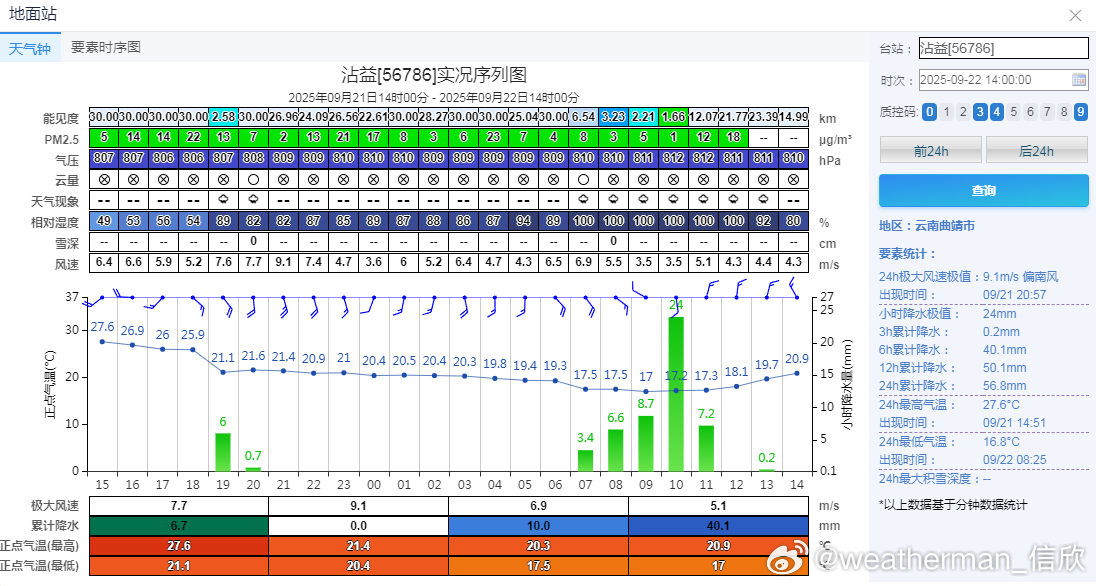Viewport: 1096px width, 586px height.
Task: Toggle quality control code 9
Action: click(1081, 112)
